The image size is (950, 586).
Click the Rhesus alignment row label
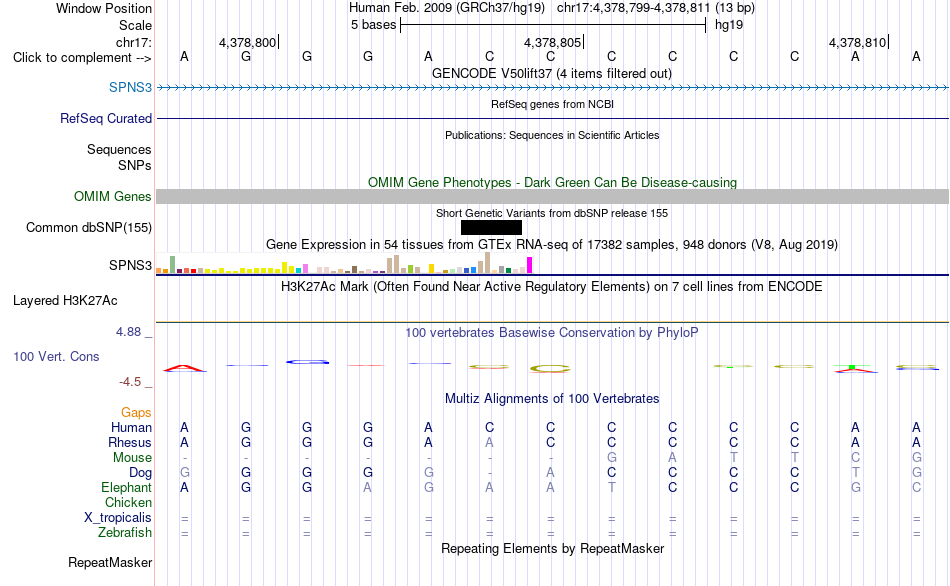[130, 442]
